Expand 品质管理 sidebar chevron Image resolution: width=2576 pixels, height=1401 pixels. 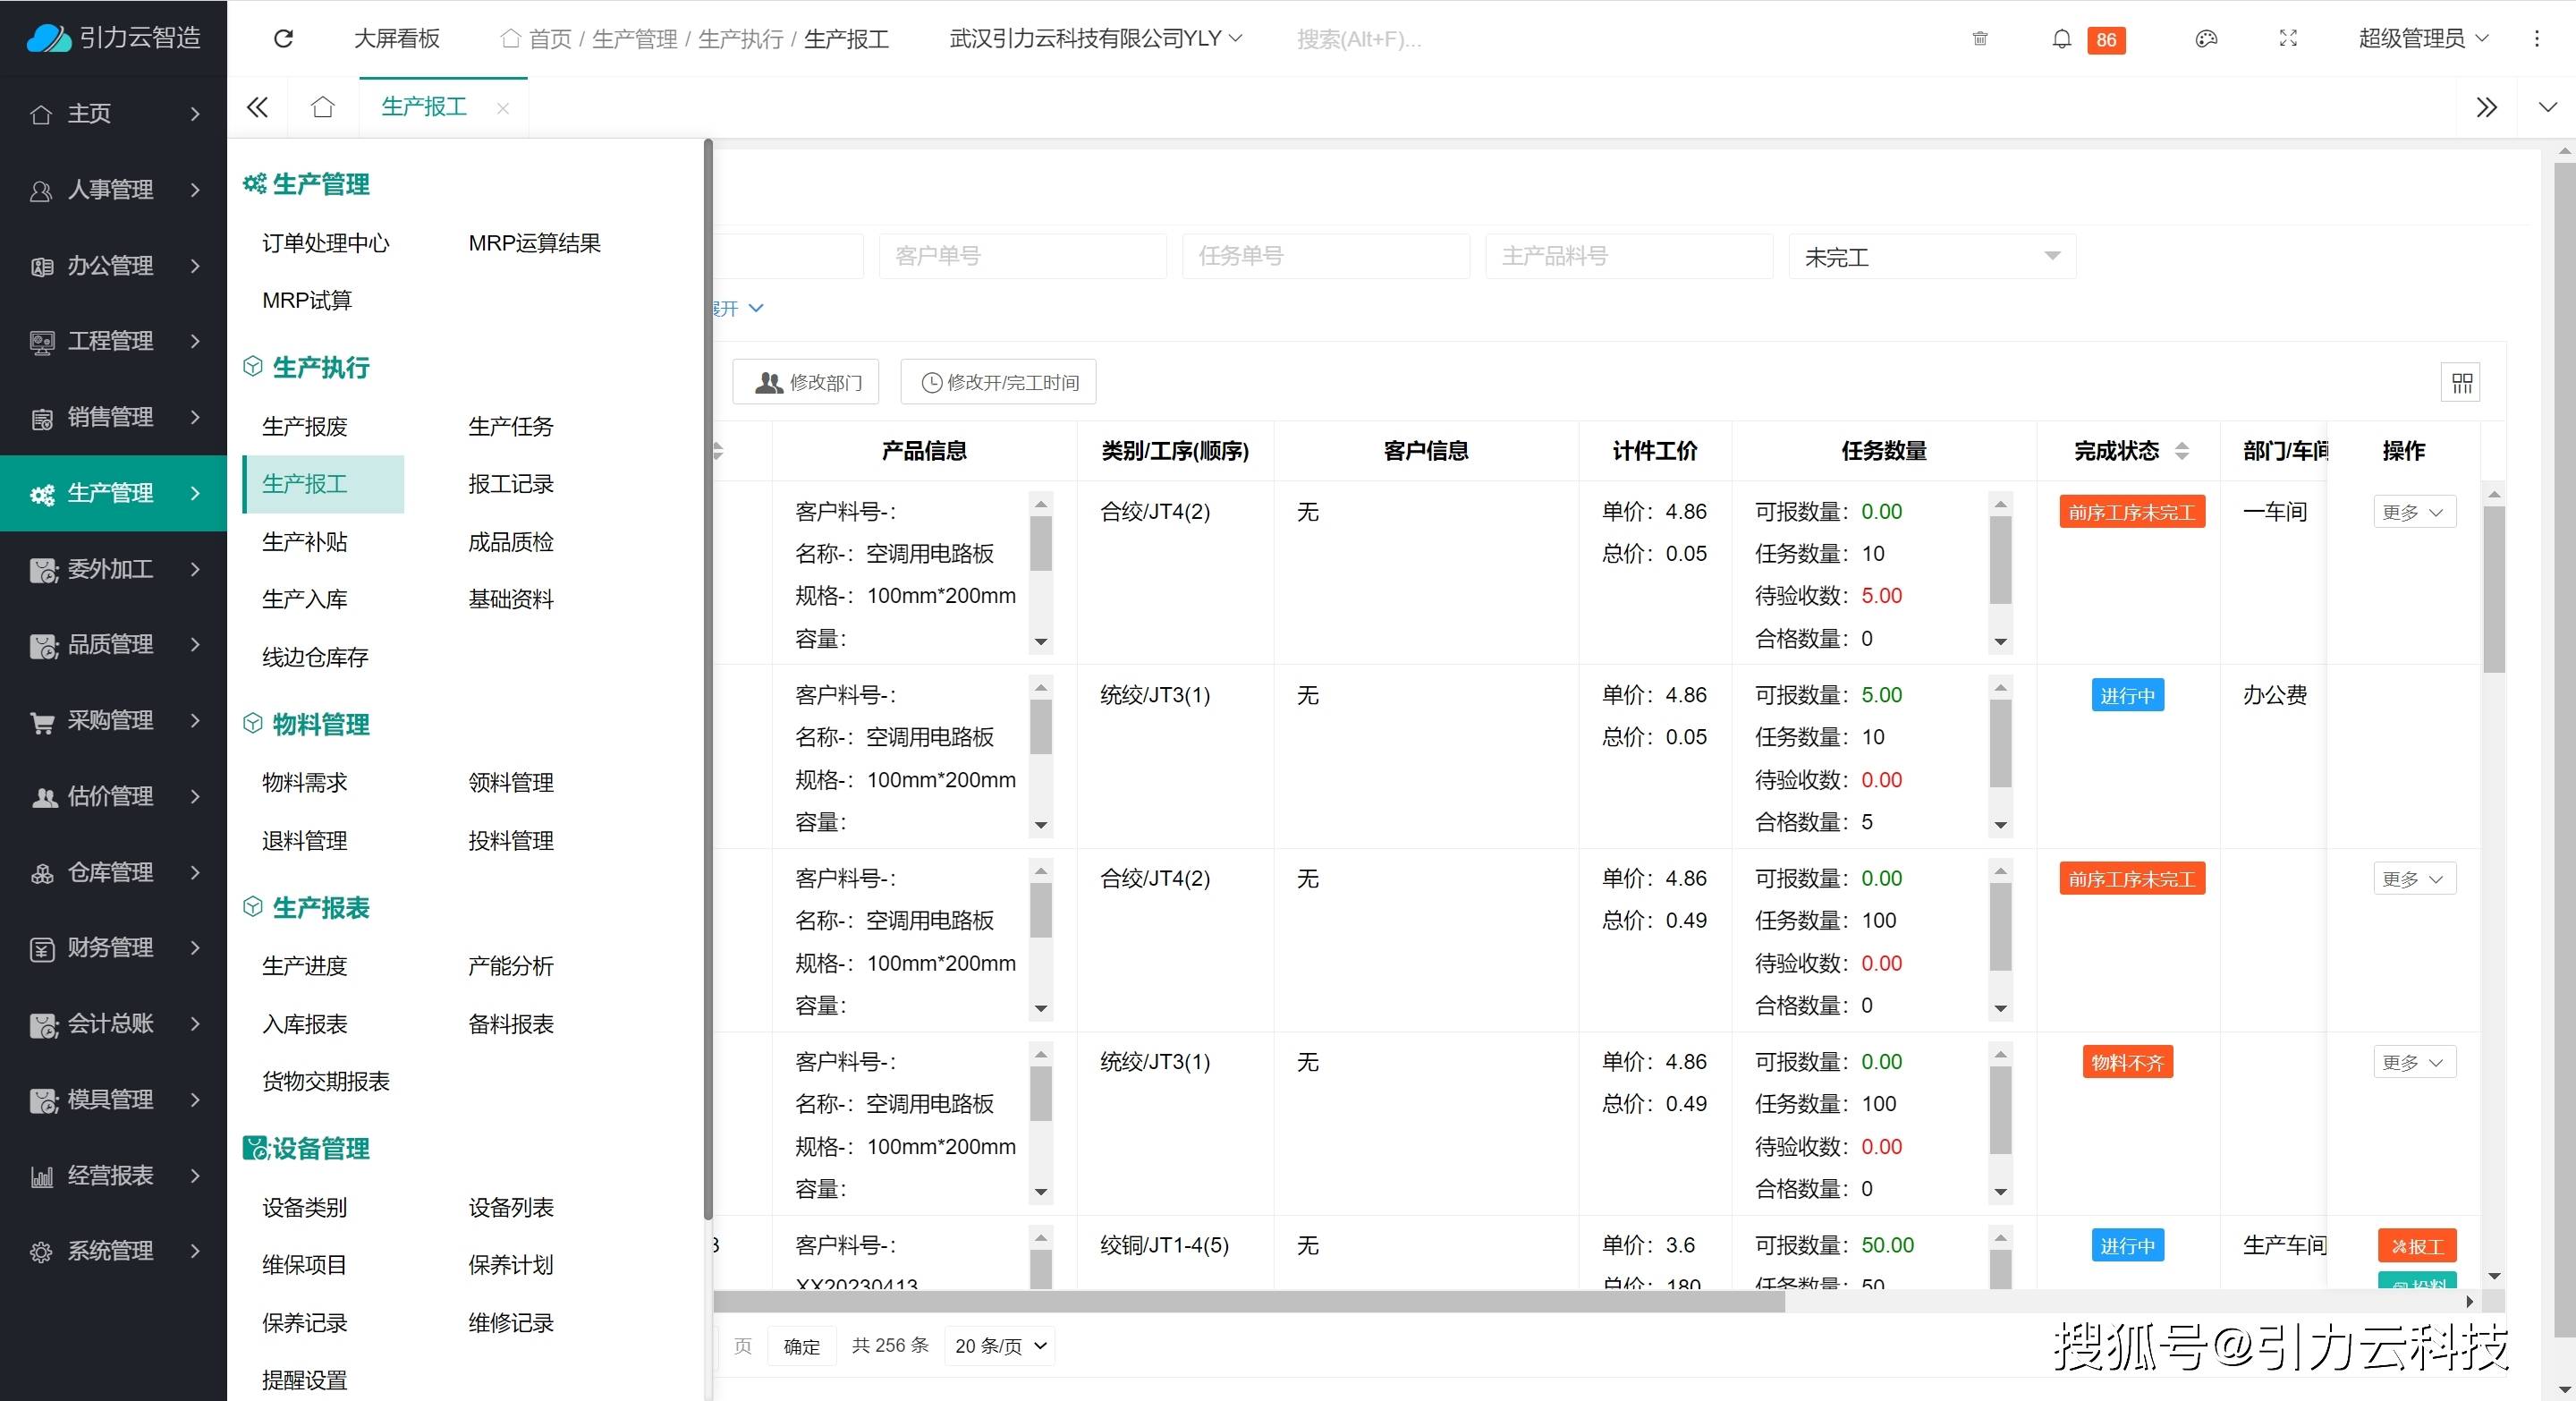195,645
